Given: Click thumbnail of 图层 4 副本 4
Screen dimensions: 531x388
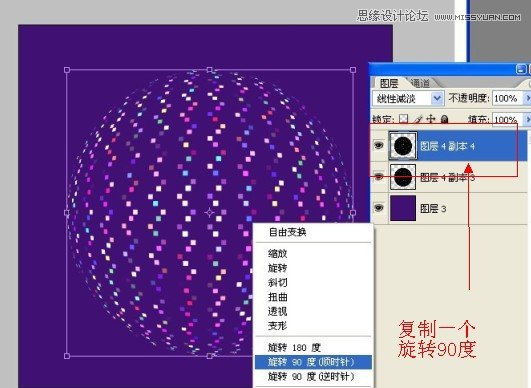Looking at the screenshot, I should pyautogui.click(x=403, y=146).
